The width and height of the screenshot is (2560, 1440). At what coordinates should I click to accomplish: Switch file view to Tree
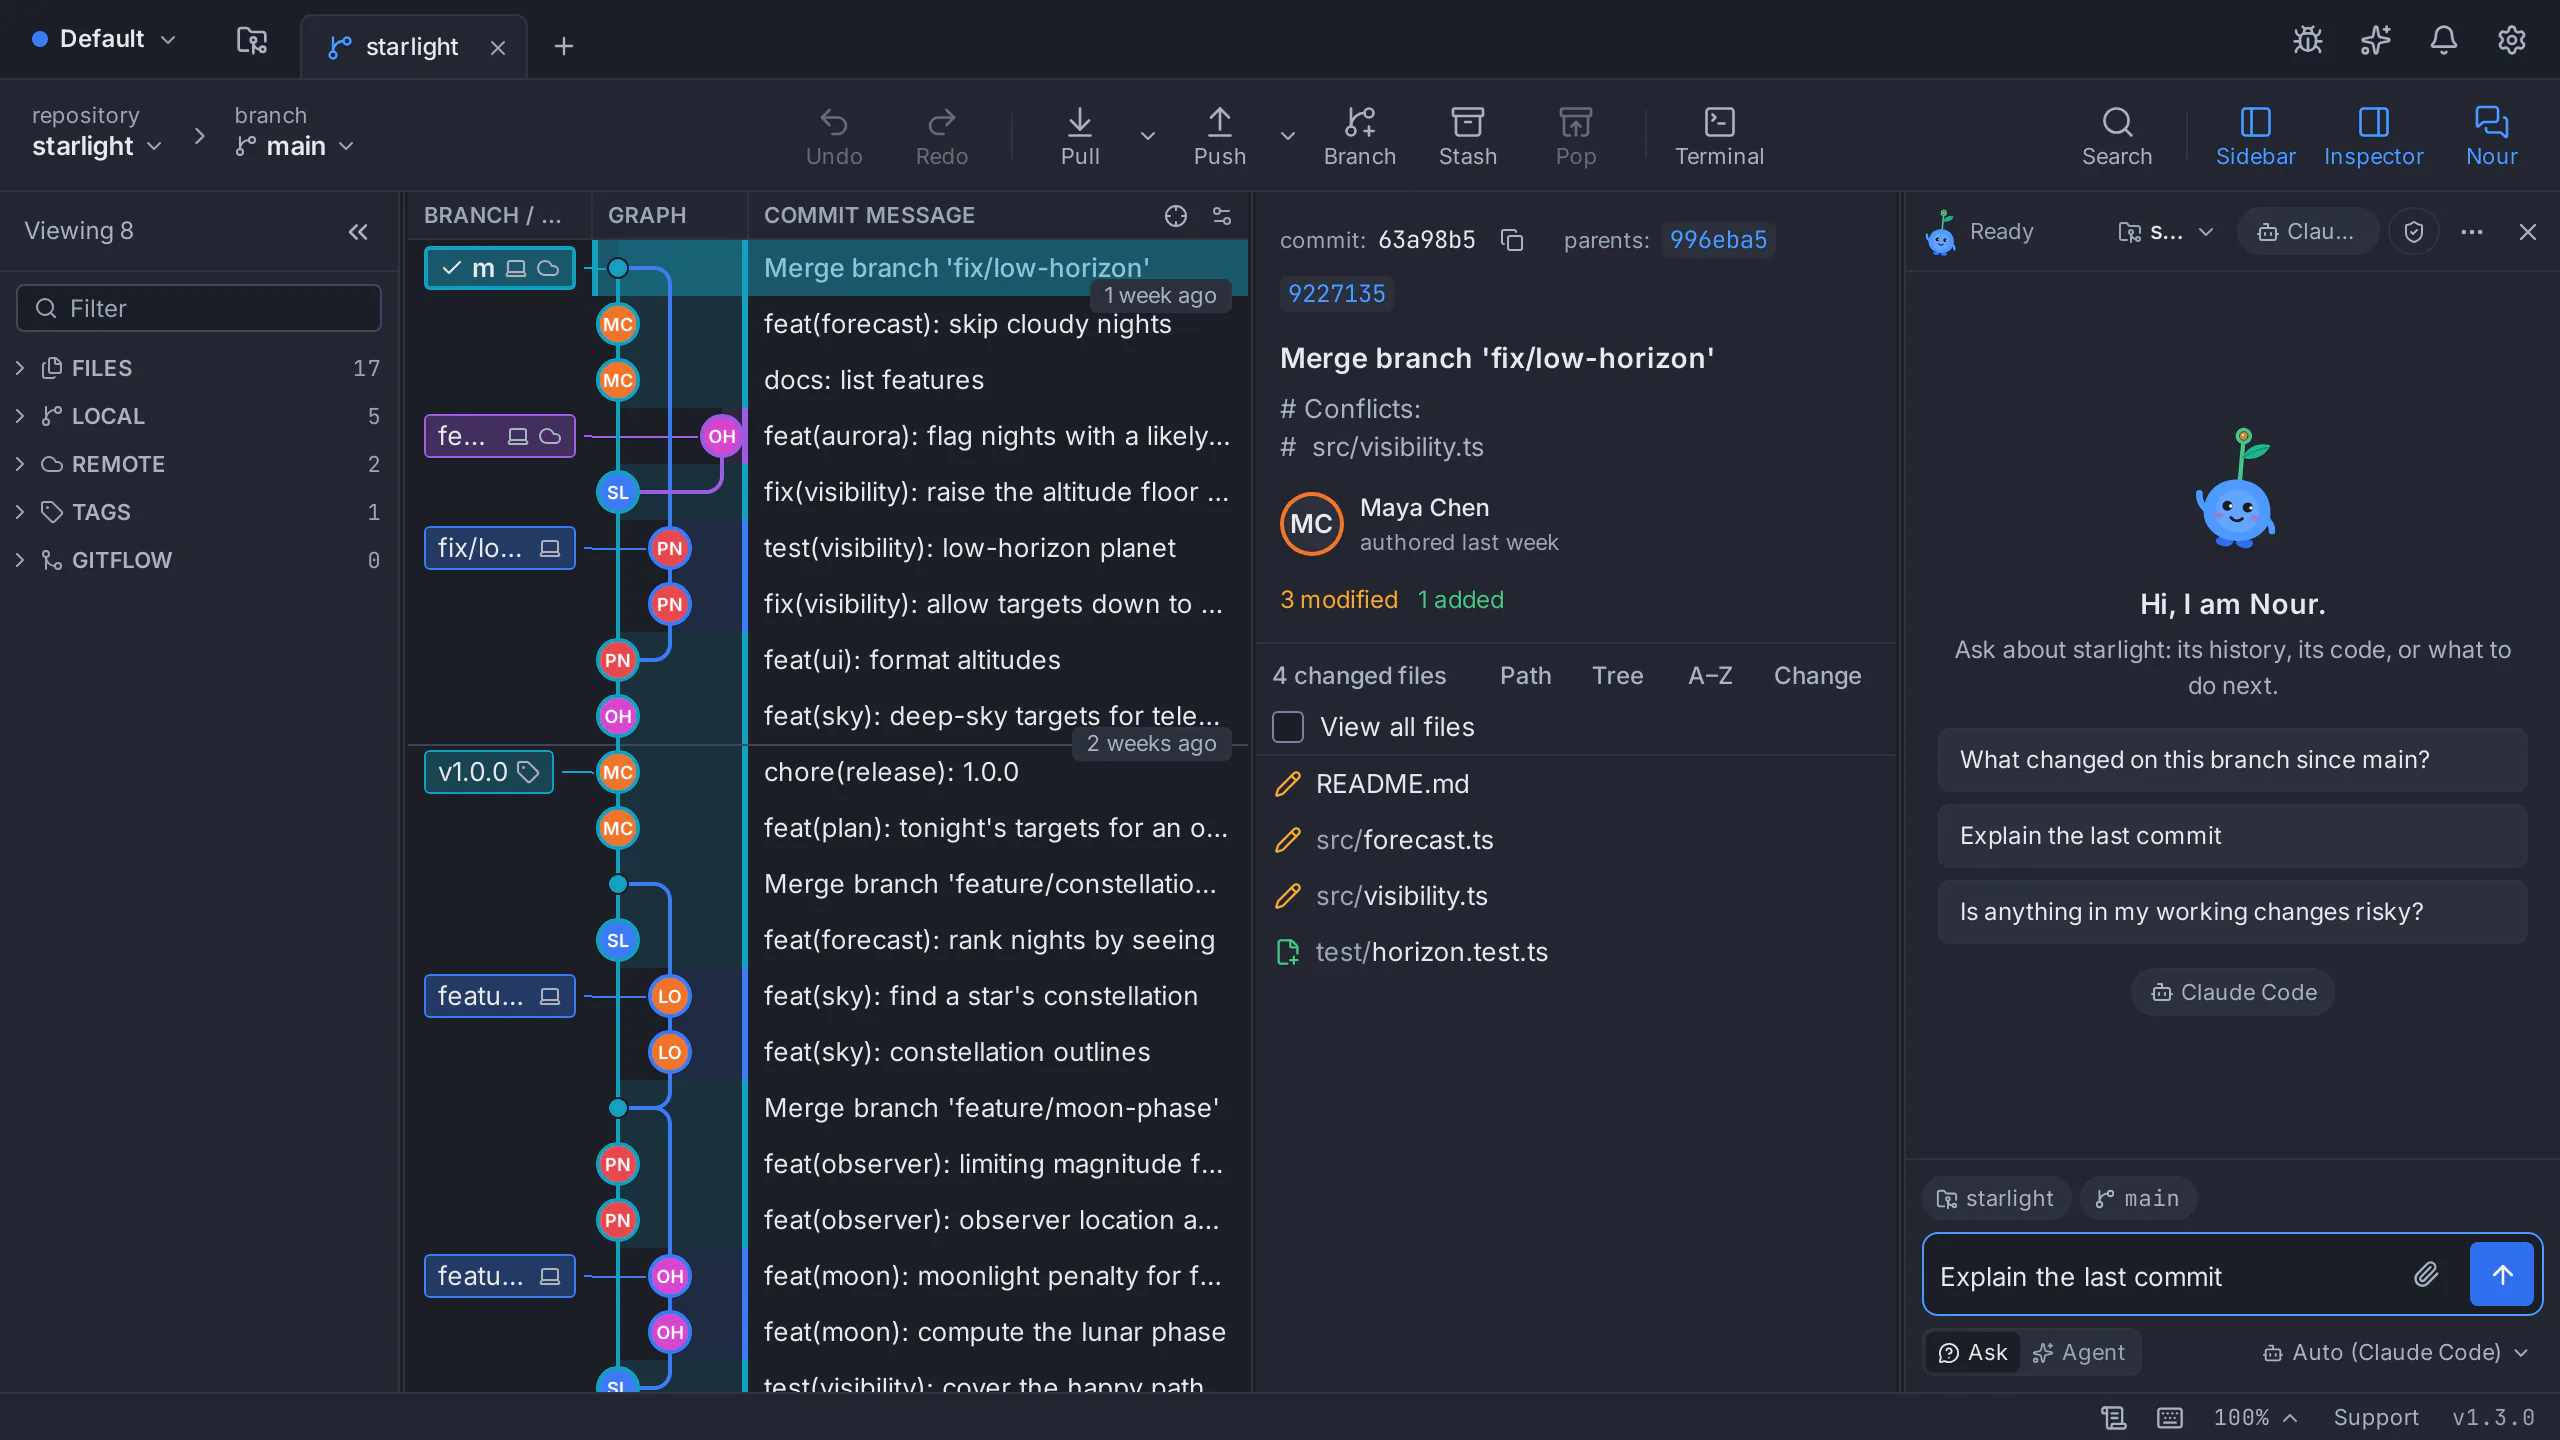point(1618,676)
